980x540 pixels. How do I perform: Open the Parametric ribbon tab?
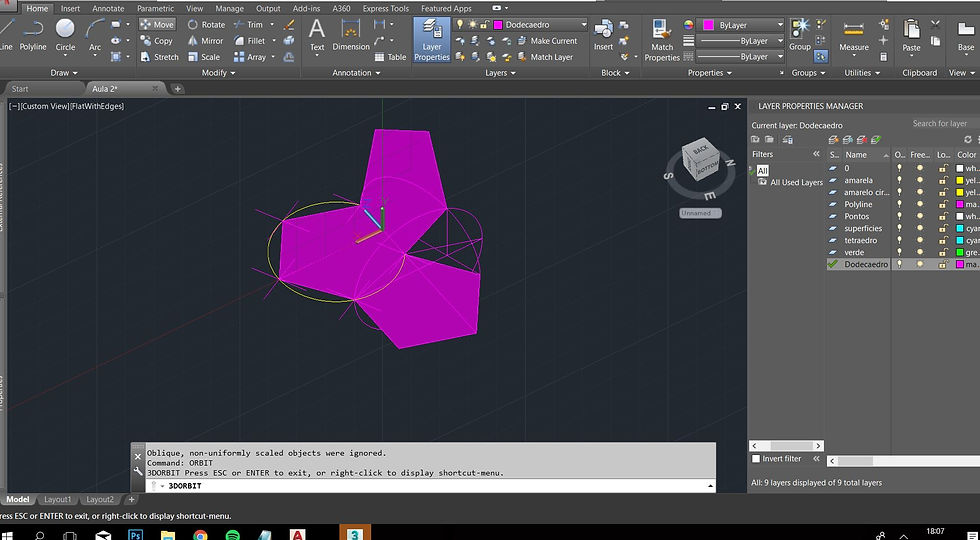coord(156,9)
